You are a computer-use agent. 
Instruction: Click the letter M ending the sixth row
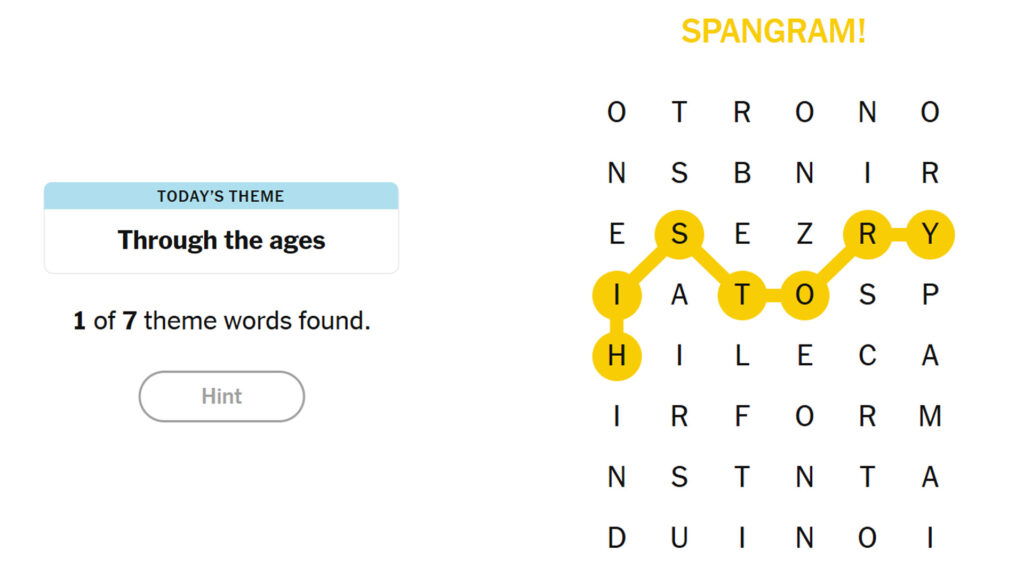pyautogui.click(x=930, y=417)
